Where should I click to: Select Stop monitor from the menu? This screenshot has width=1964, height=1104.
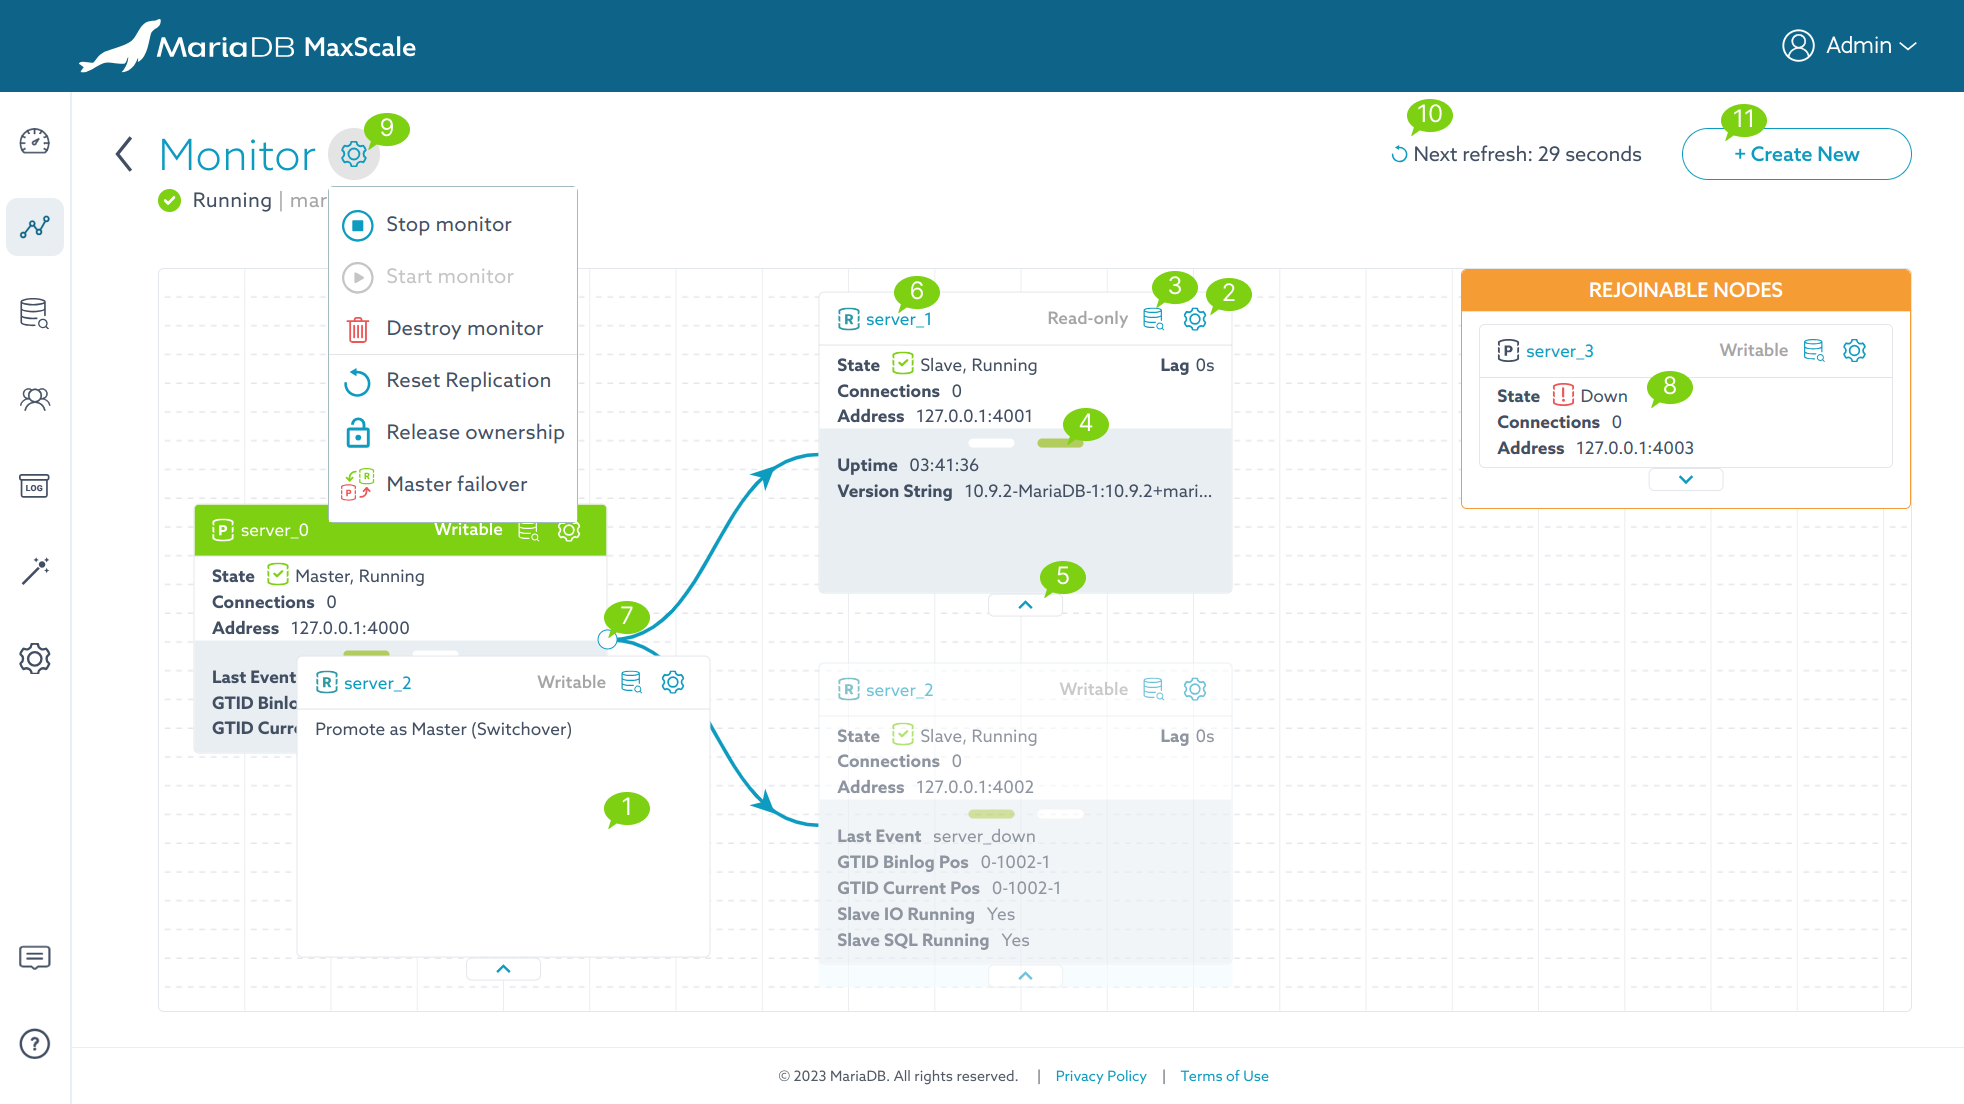[x=449, y=225]
